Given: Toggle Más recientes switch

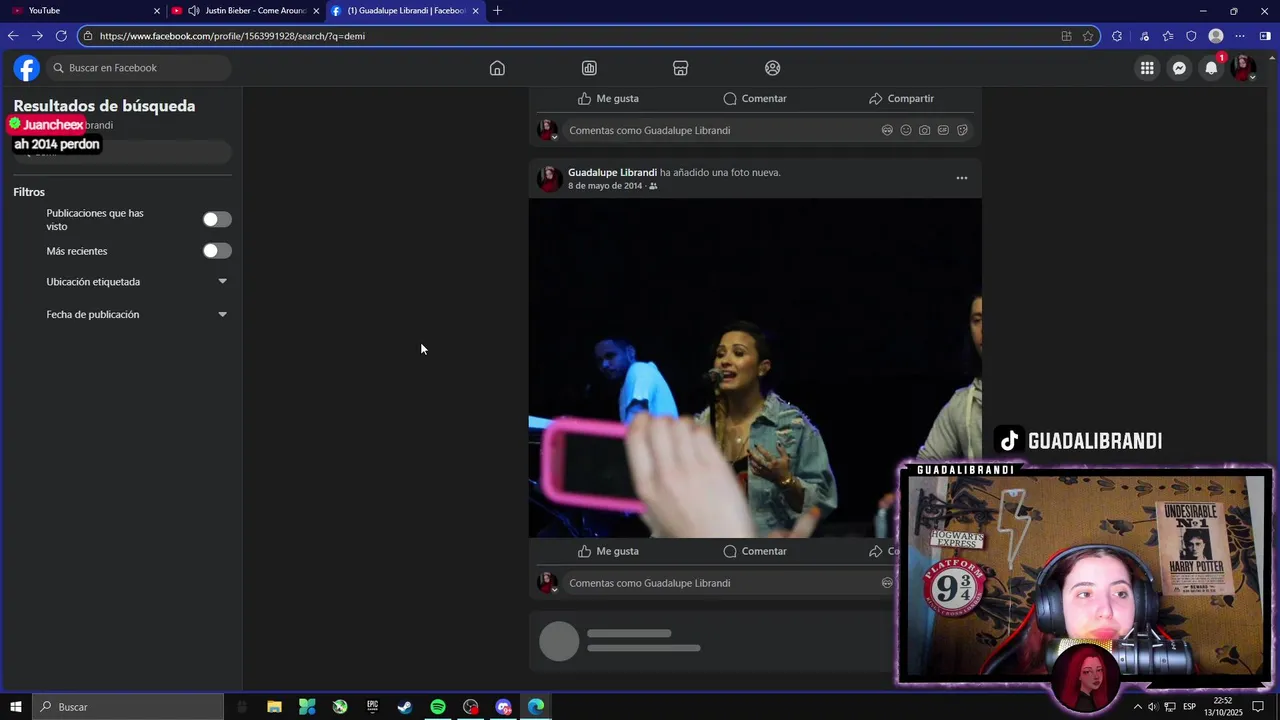Looking at the screenshot, I should 217,251.
